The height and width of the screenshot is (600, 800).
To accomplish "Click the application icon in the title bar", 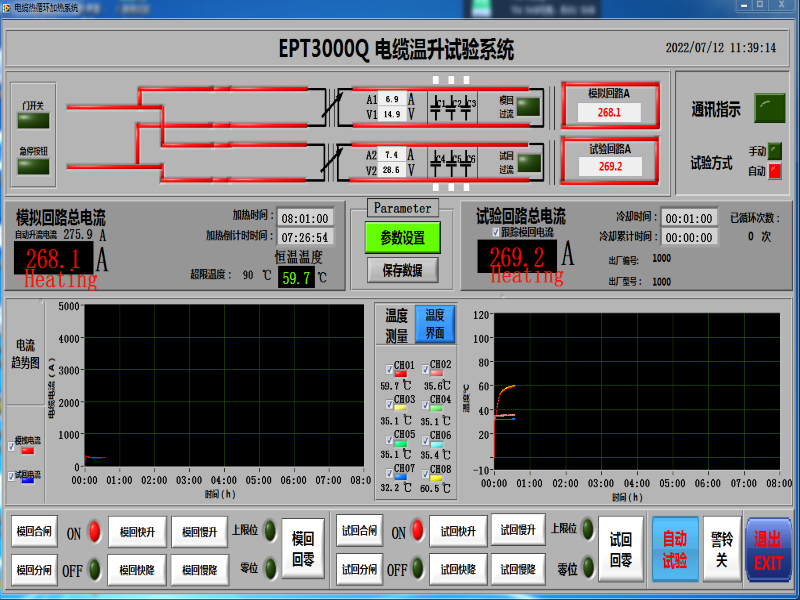I will click(6, 7).
